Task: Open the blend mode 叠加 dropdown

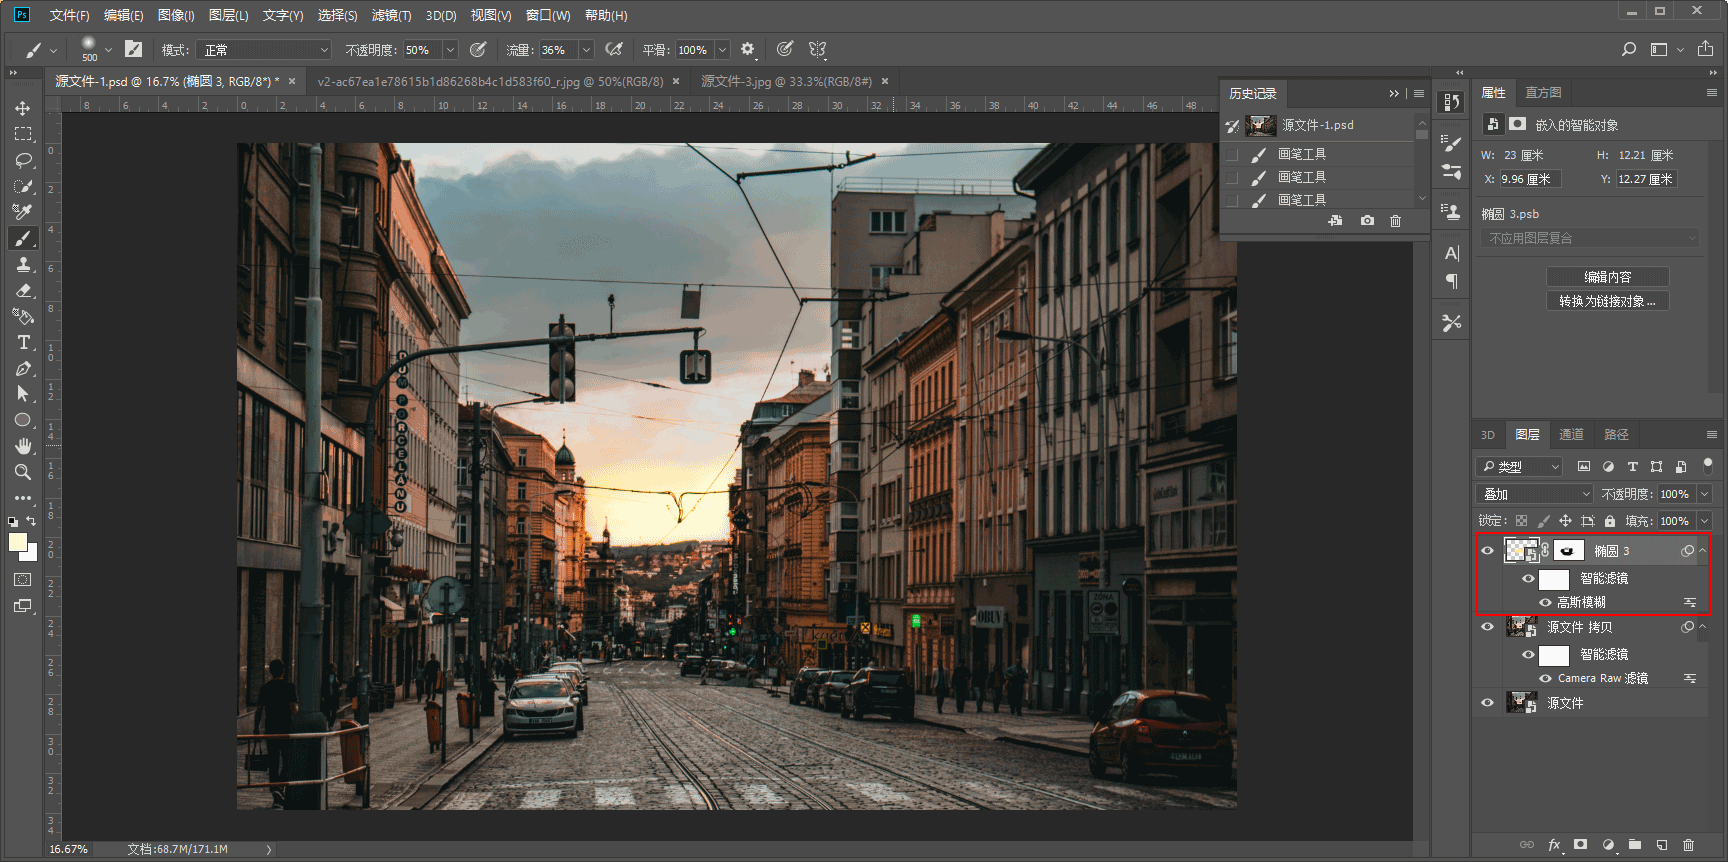Action: [x=1535, y=494]
